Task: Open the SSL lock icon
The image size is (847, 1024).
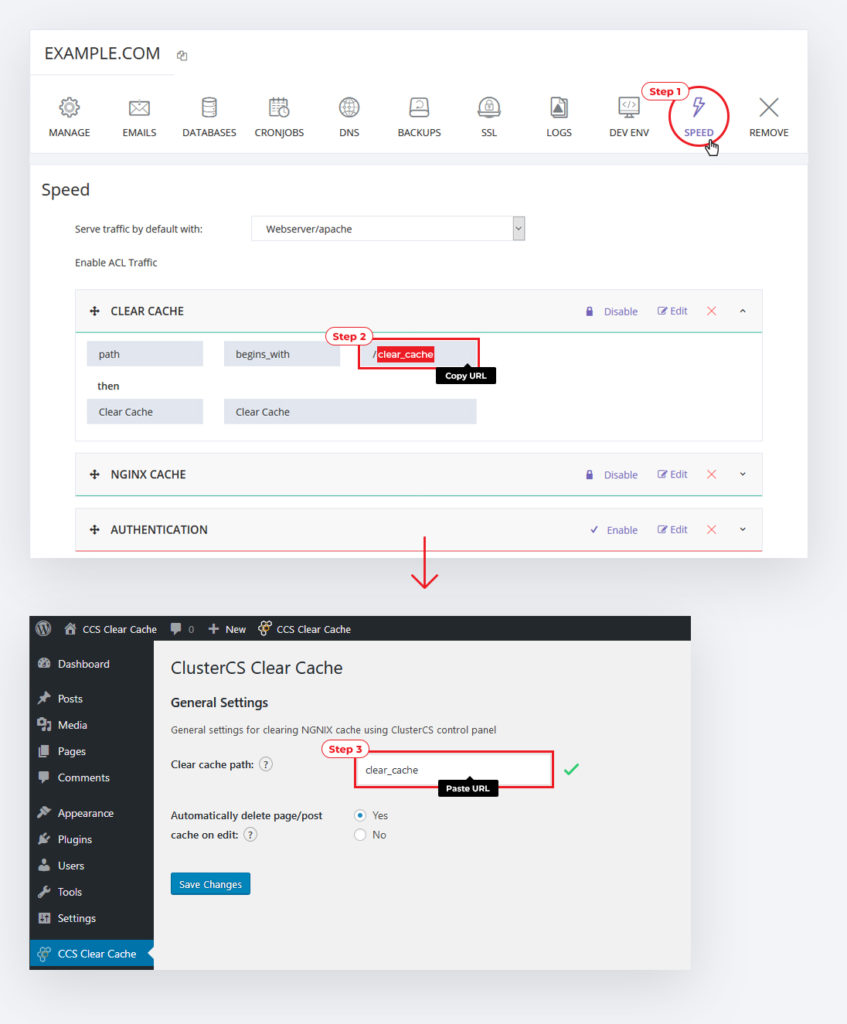Action: click(x=489, y=107)
